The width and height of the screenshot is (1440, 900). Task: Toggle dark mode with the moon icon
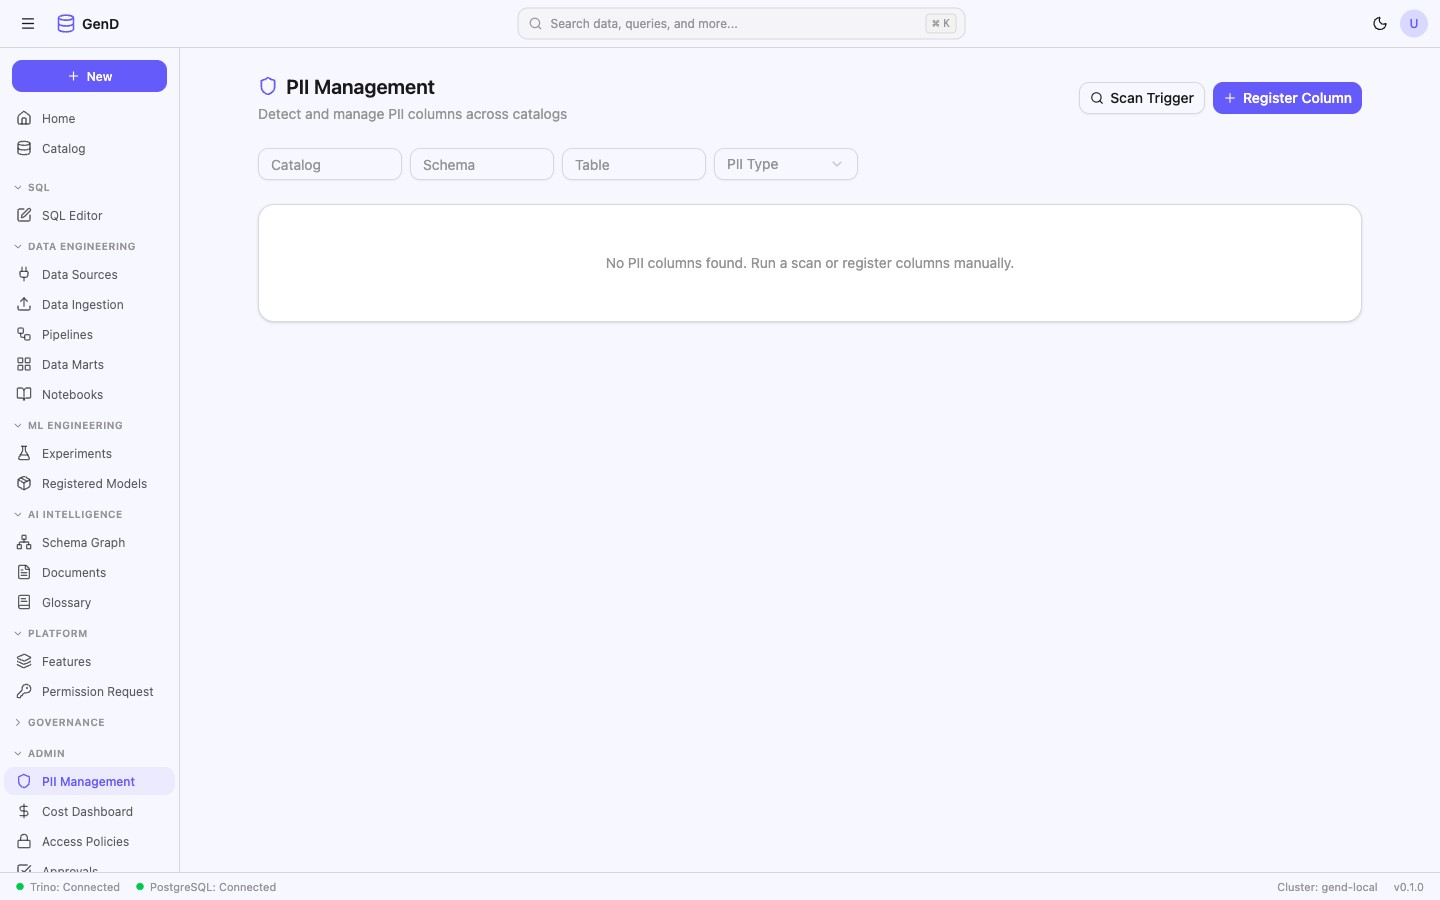point(1380,23)
